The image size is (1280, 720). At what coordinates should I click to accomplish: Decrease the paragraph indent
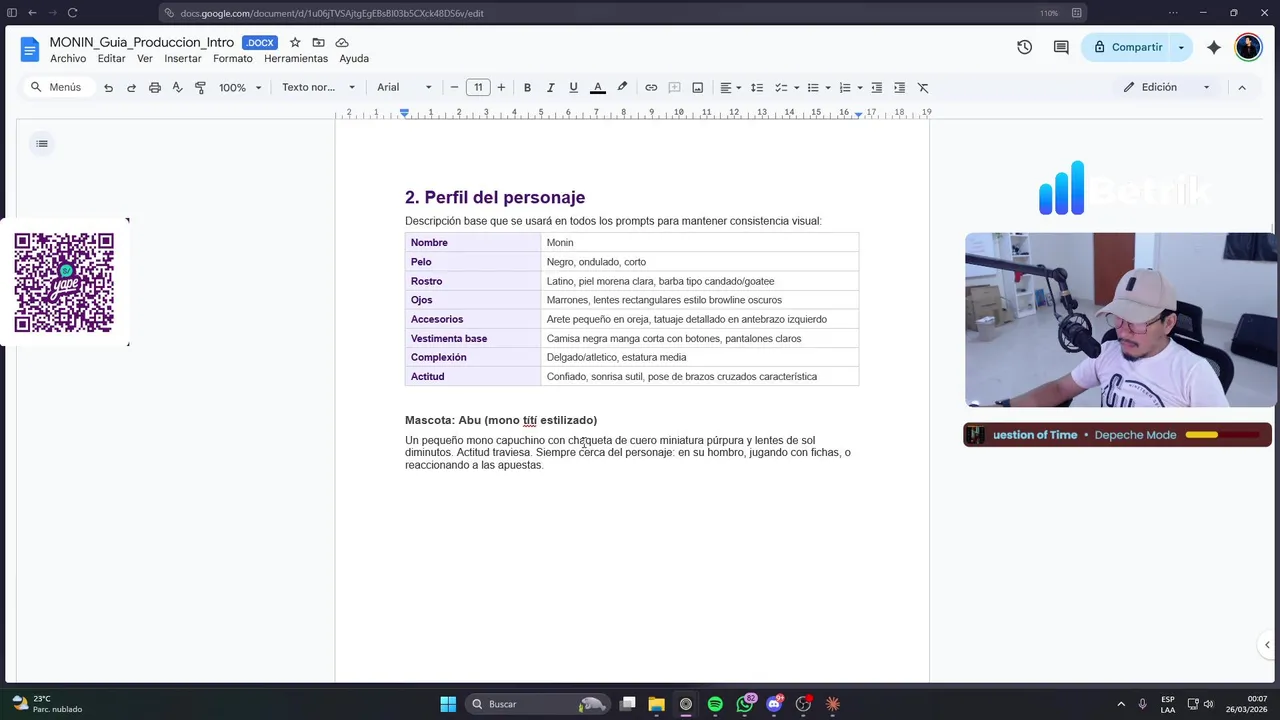click(877, 88)
